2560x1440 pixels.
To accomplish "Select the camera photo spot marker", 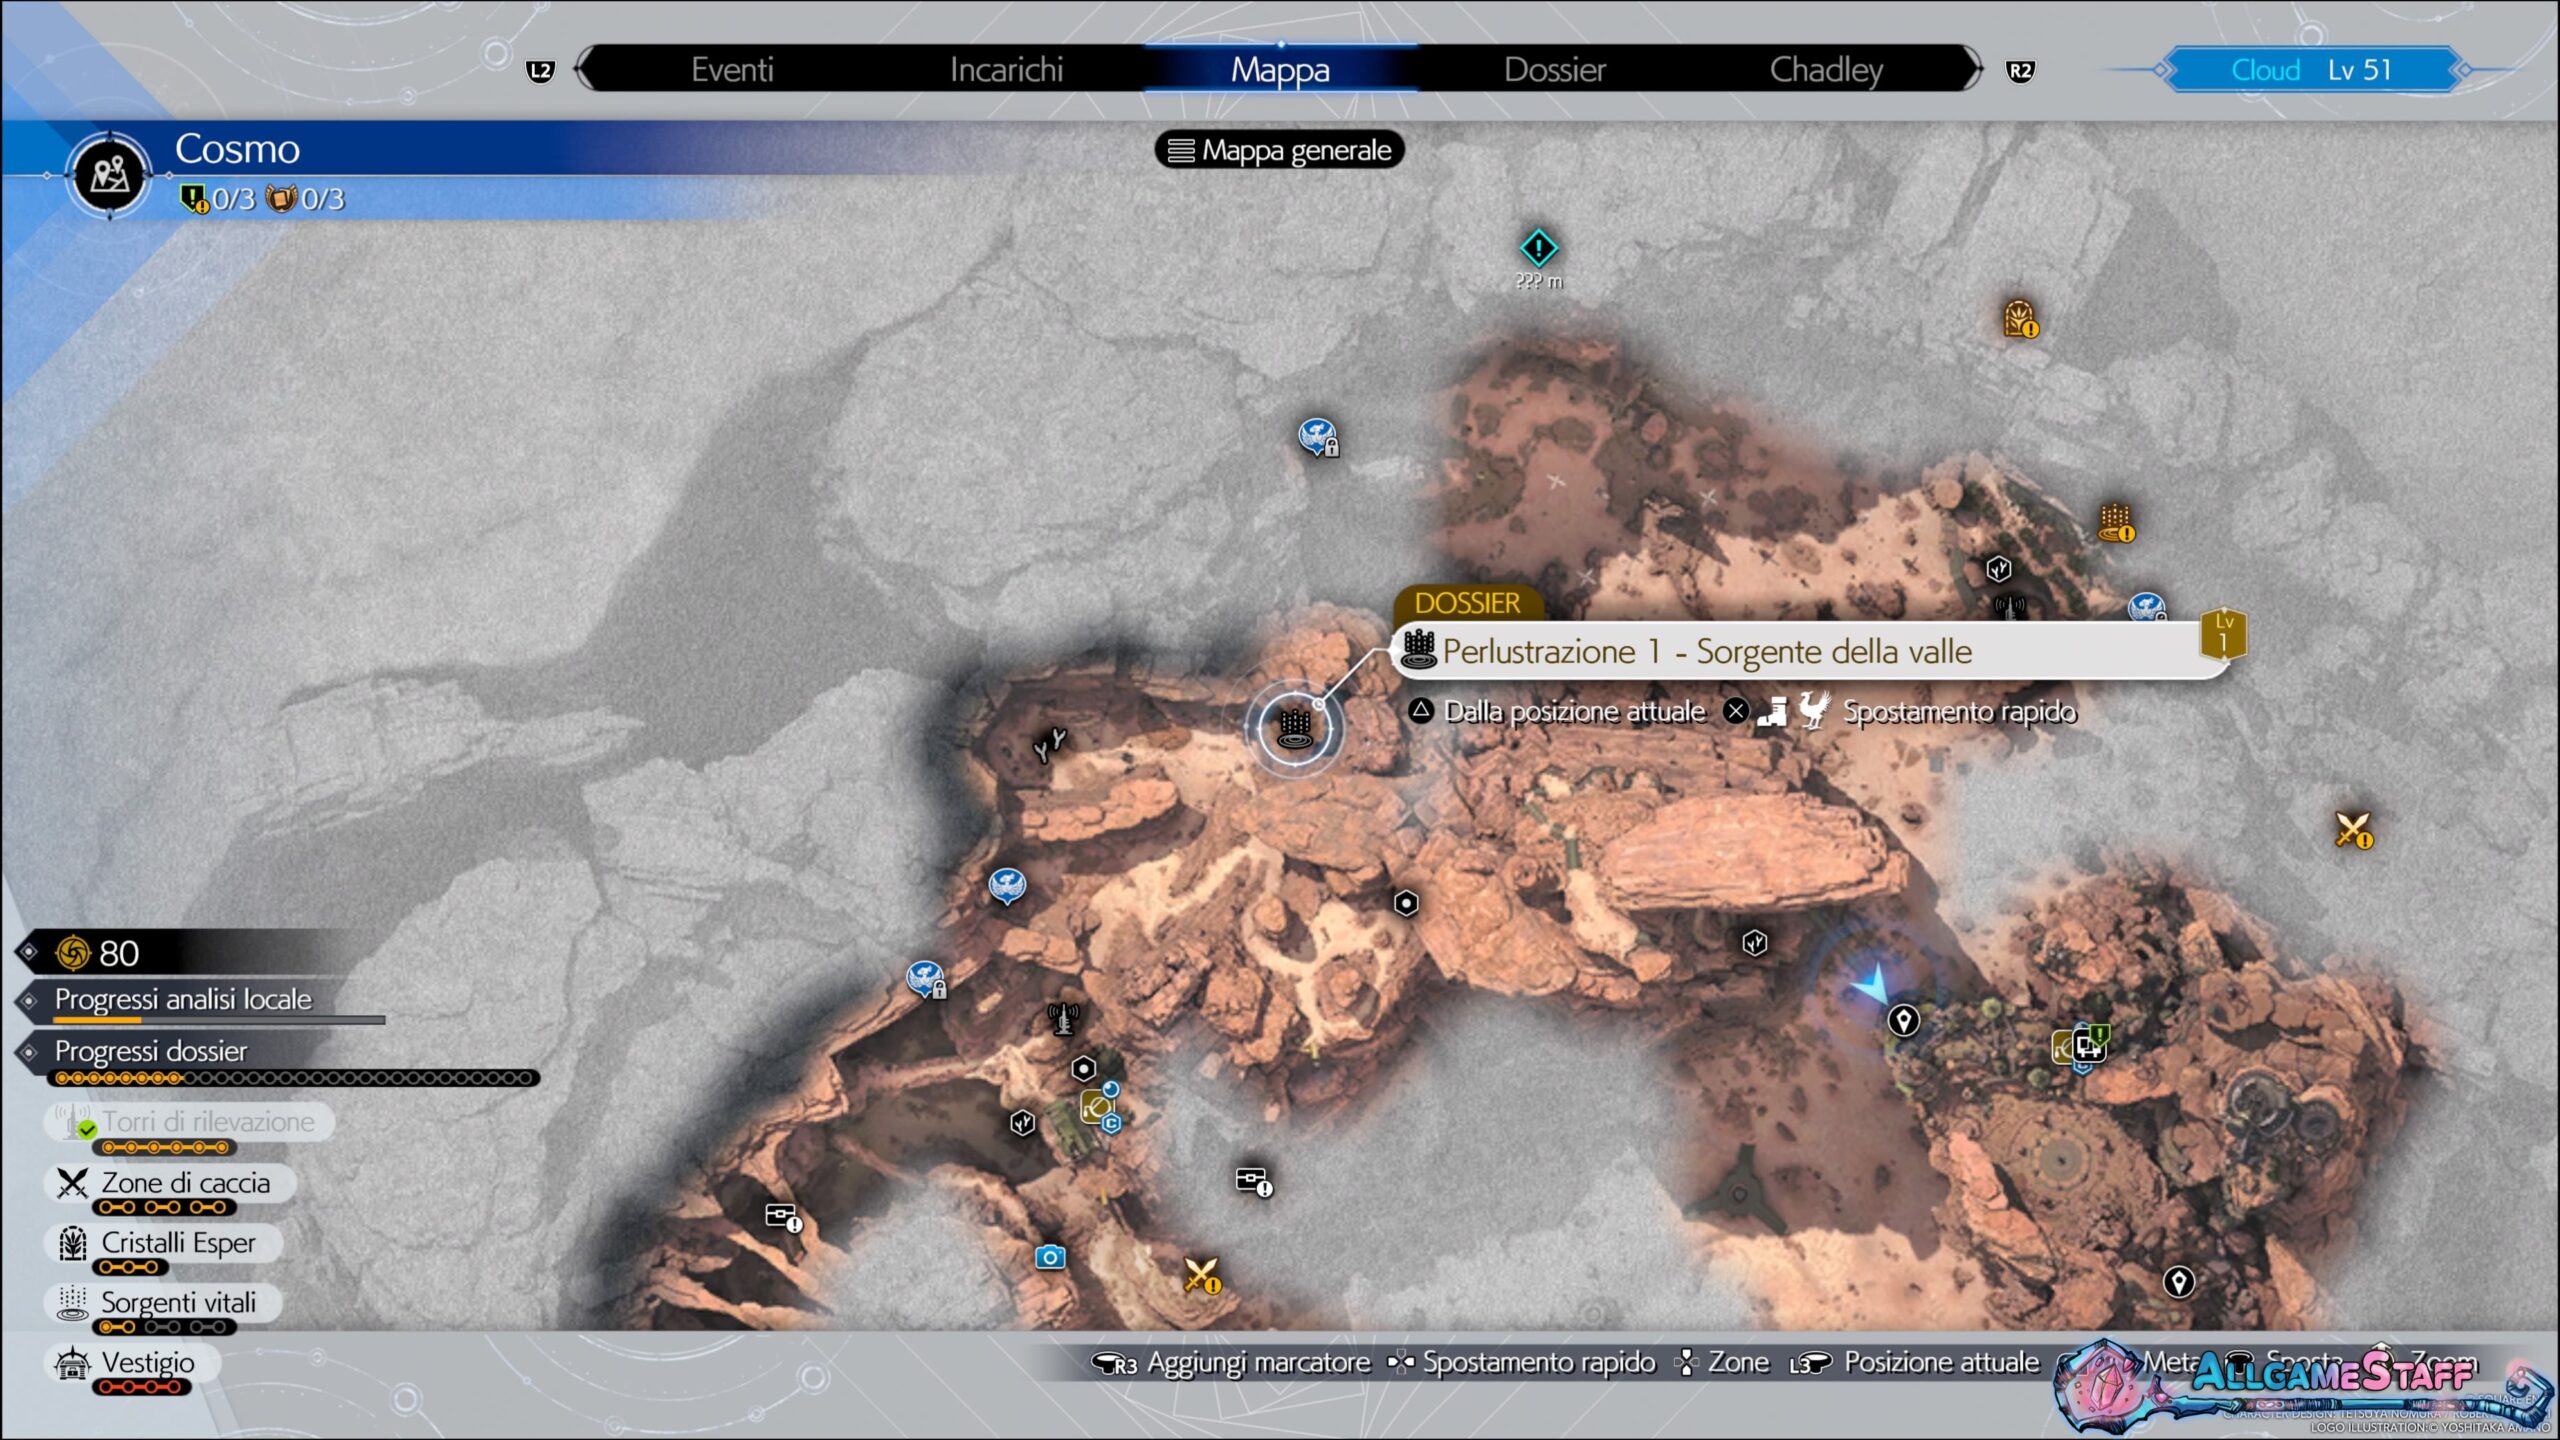I will pyautogui.click(x=1049, y=1257).
